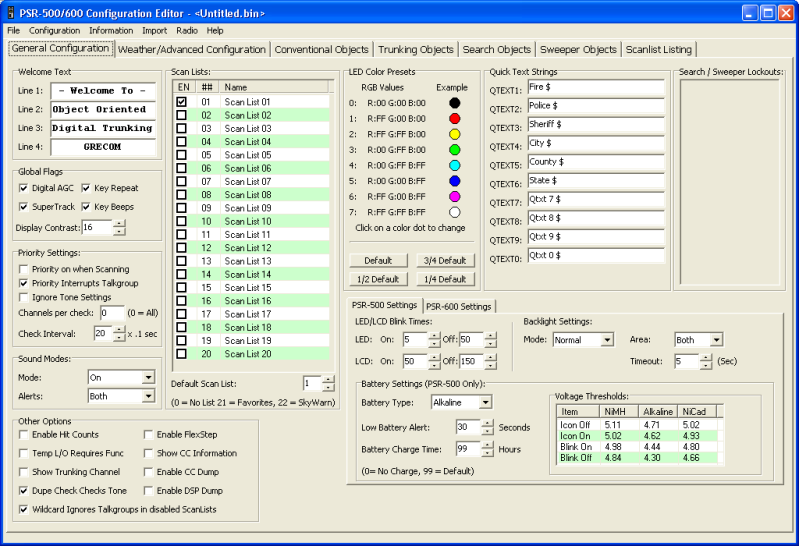Click the Welcome Text Line 4 field
This screenshot has width=799, height=546.
[103, 147]
